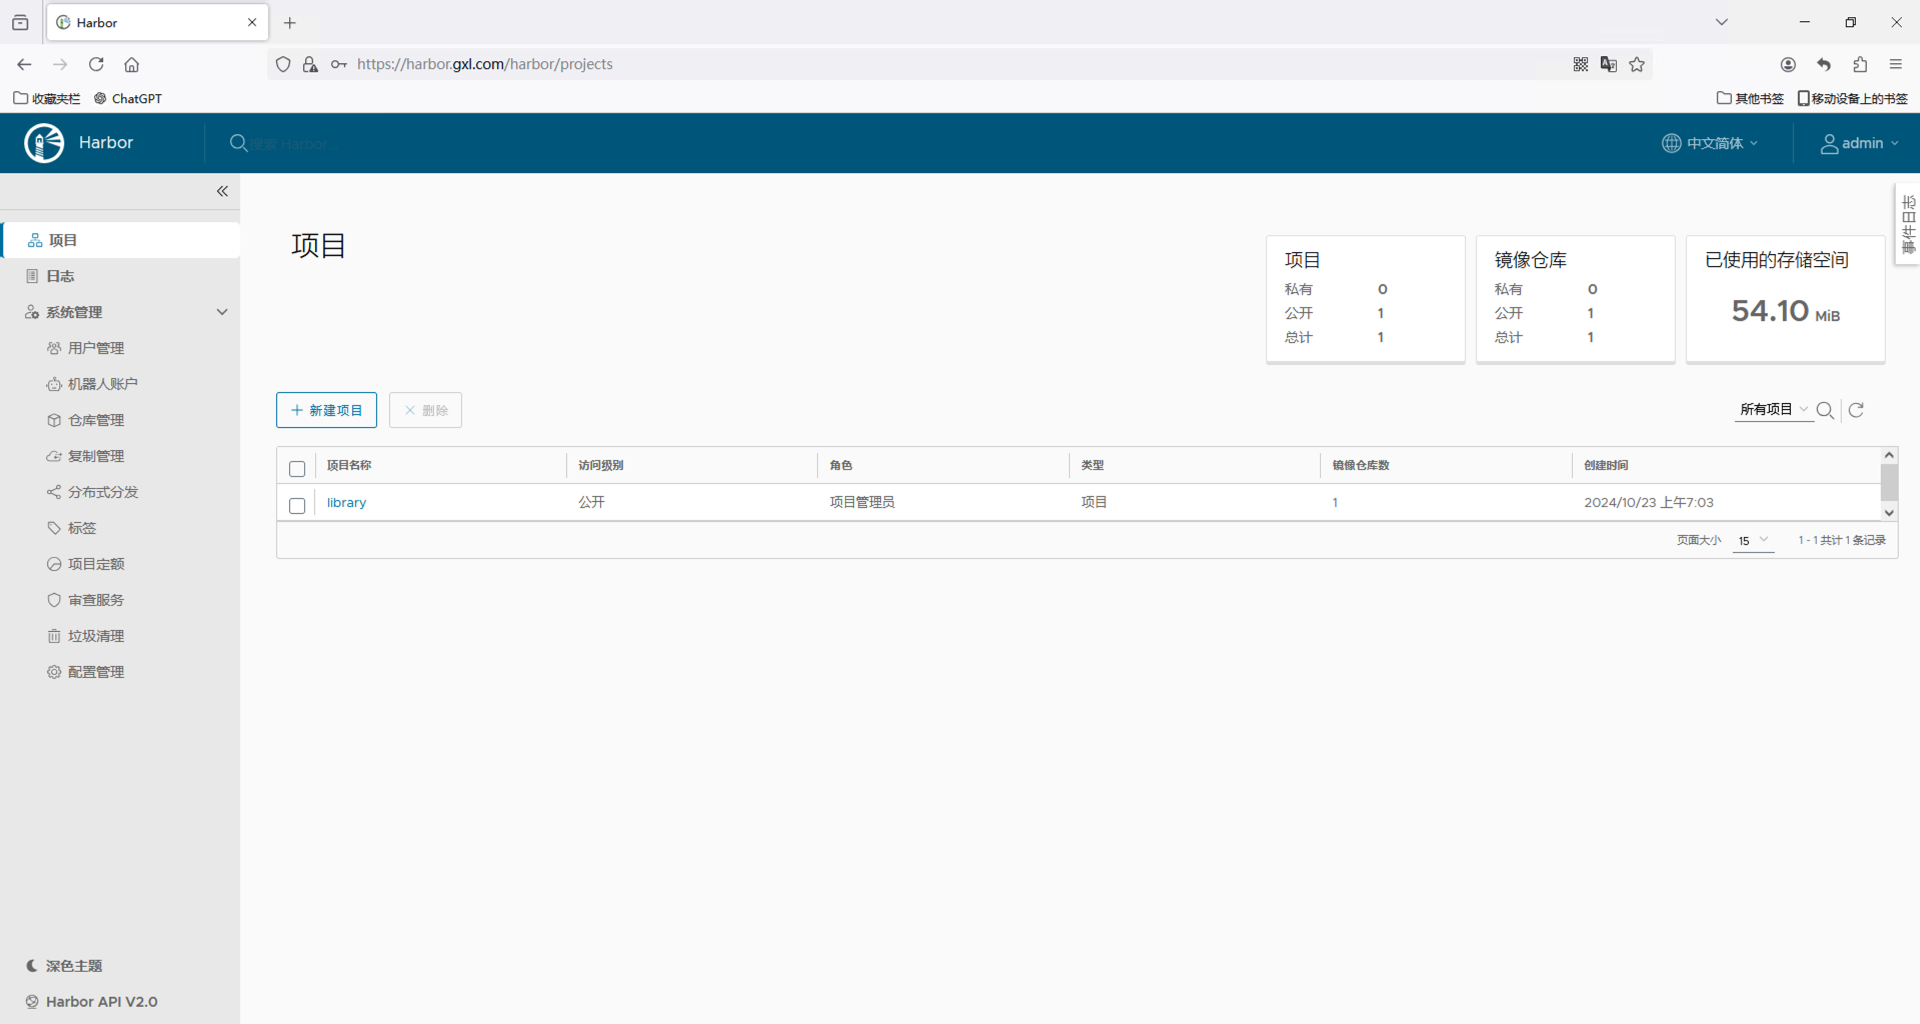Click the 新建项目 button
The height and width of the screenshot is (1024, 1920).
point(326,410)
